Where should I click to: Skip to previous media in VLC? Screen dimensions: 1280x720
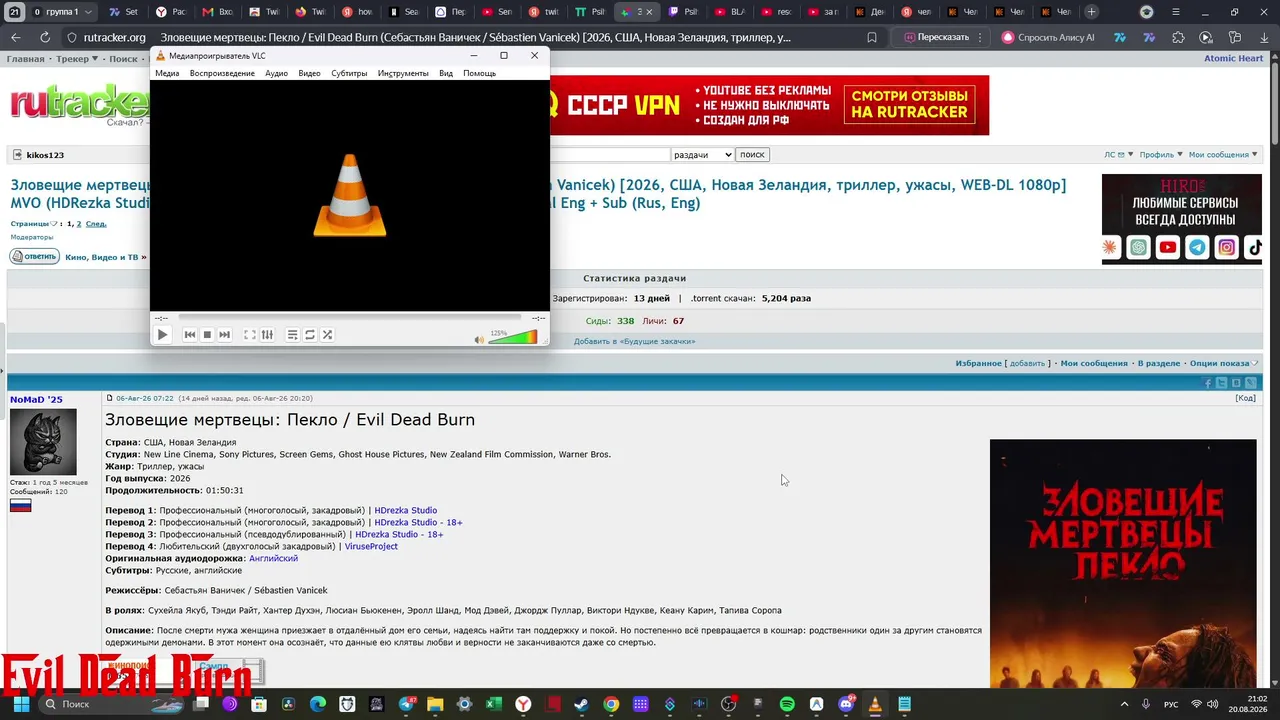coord(190,335)
